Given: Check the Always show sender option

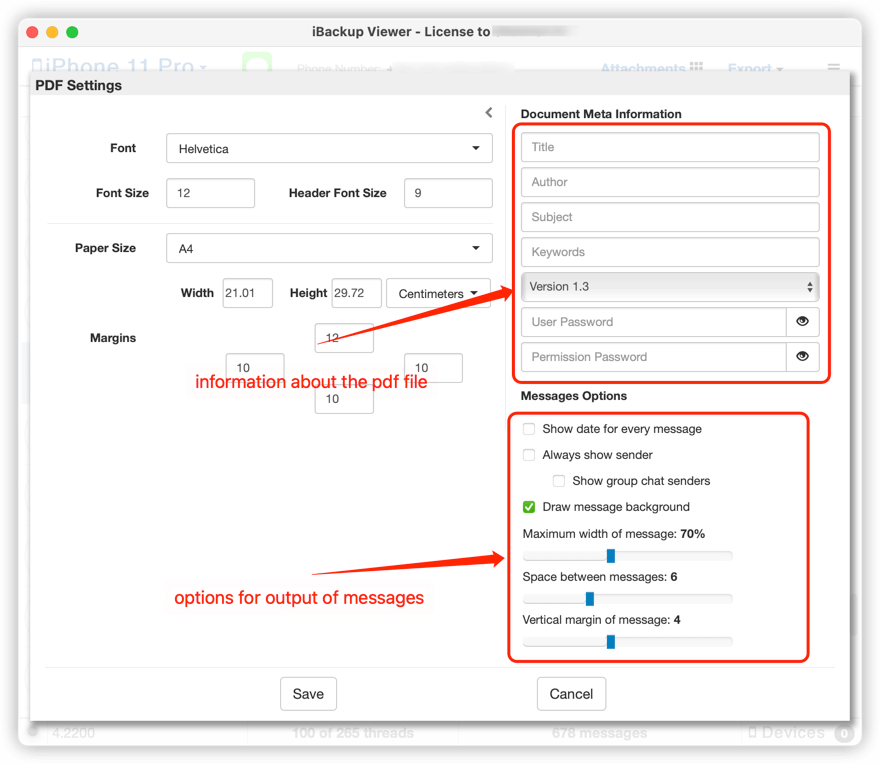Looking at the screenshot, I should 528,455.
